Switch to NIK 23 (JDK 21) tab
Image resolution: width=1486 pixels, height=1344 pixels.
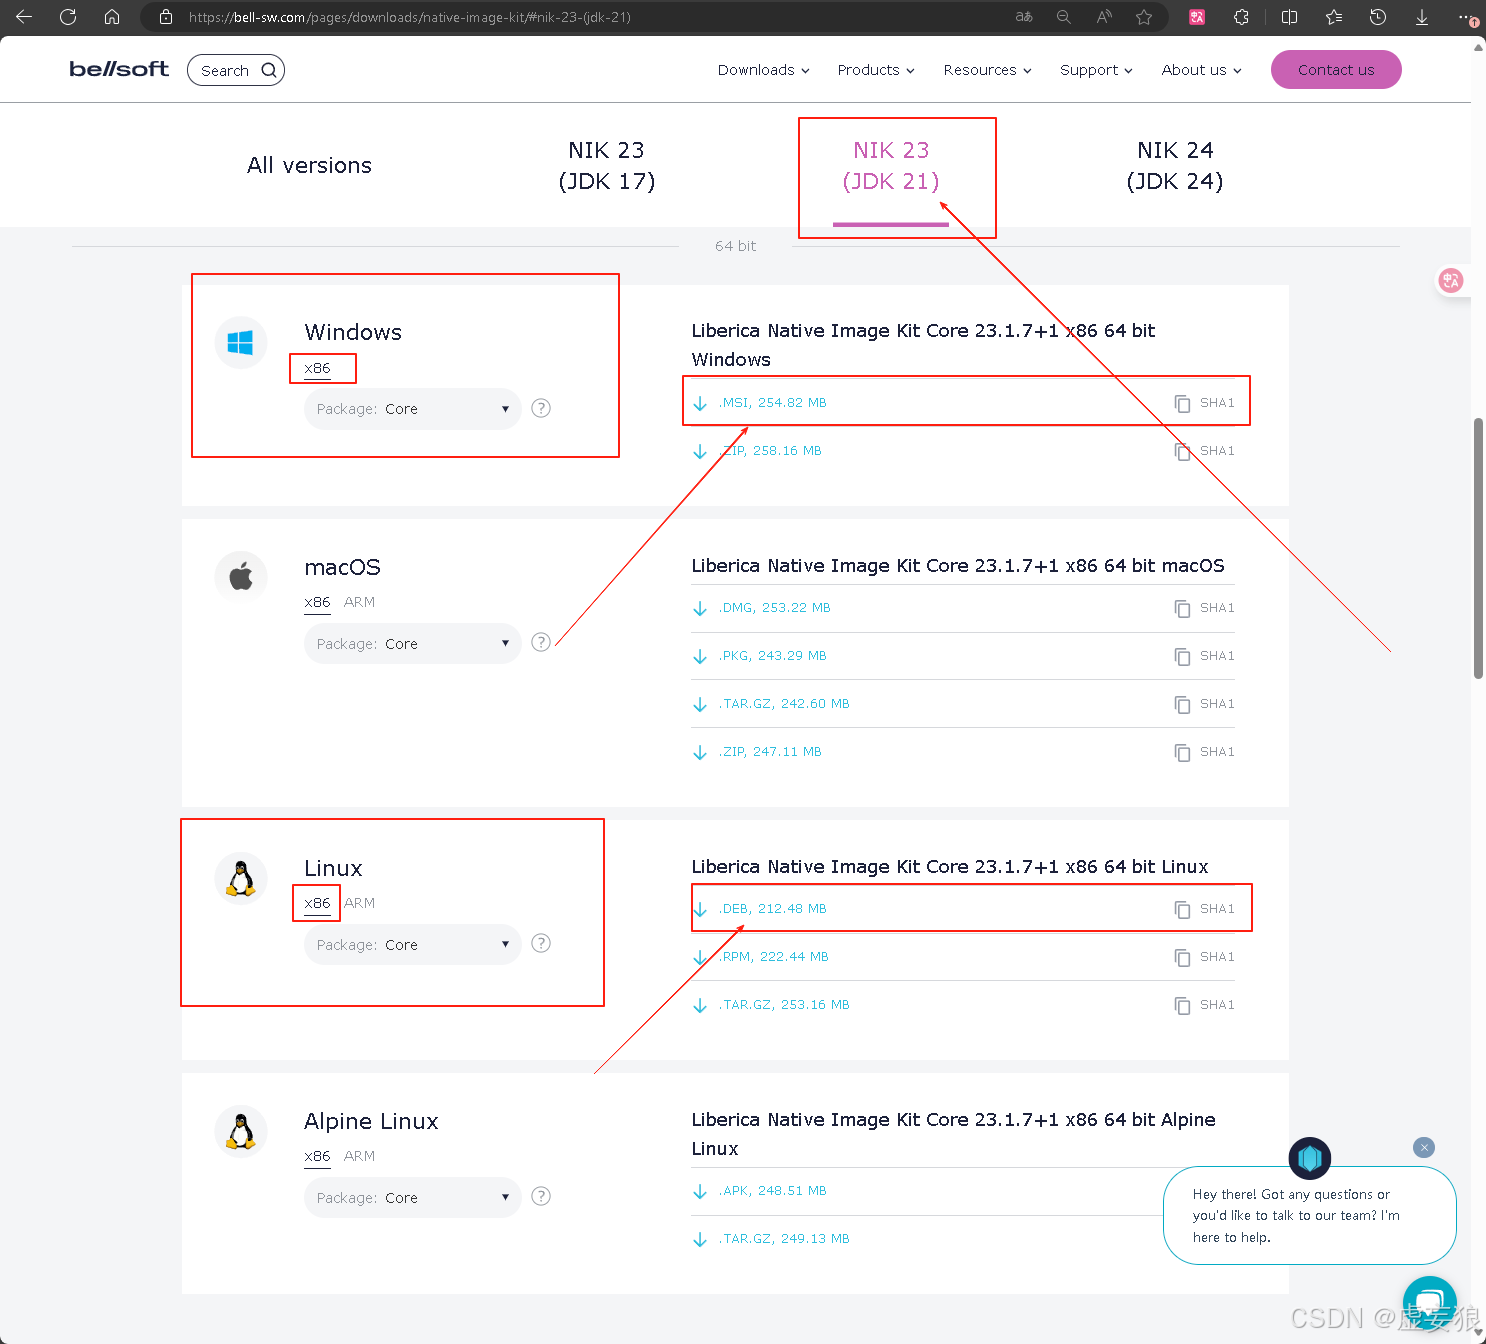pos(891,165)
